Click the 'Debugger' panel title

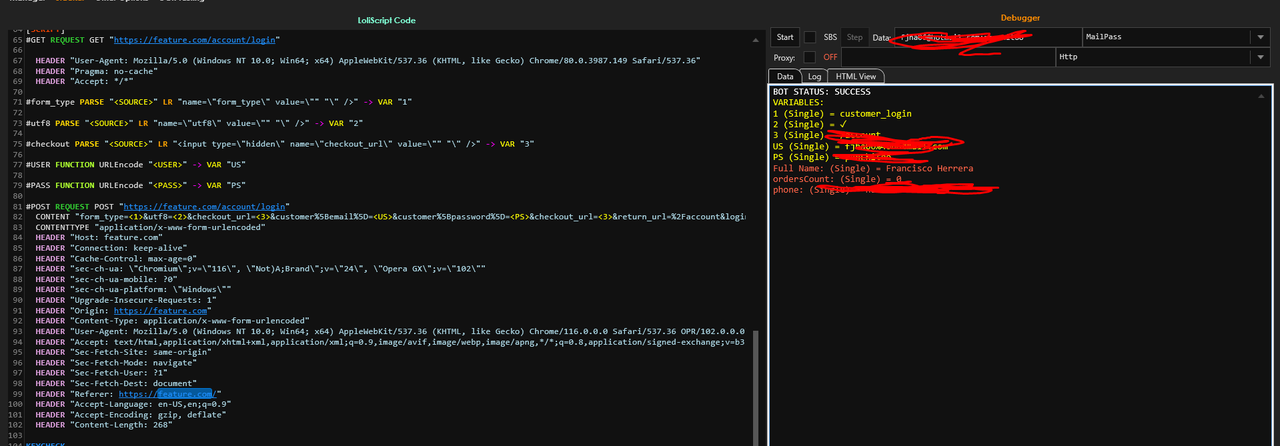(x=1021, y=18)
